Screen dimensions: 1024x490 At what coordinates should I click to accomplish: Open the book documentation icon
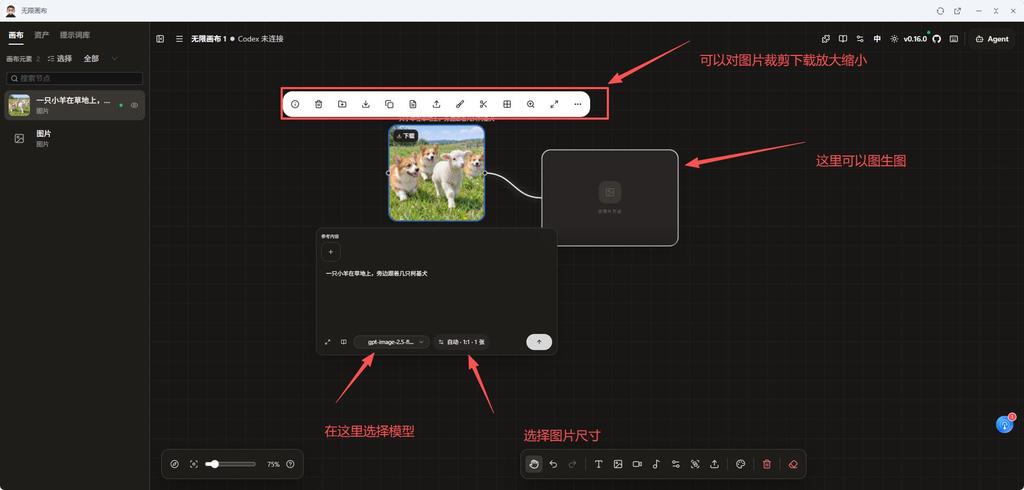tap(843, 39)
